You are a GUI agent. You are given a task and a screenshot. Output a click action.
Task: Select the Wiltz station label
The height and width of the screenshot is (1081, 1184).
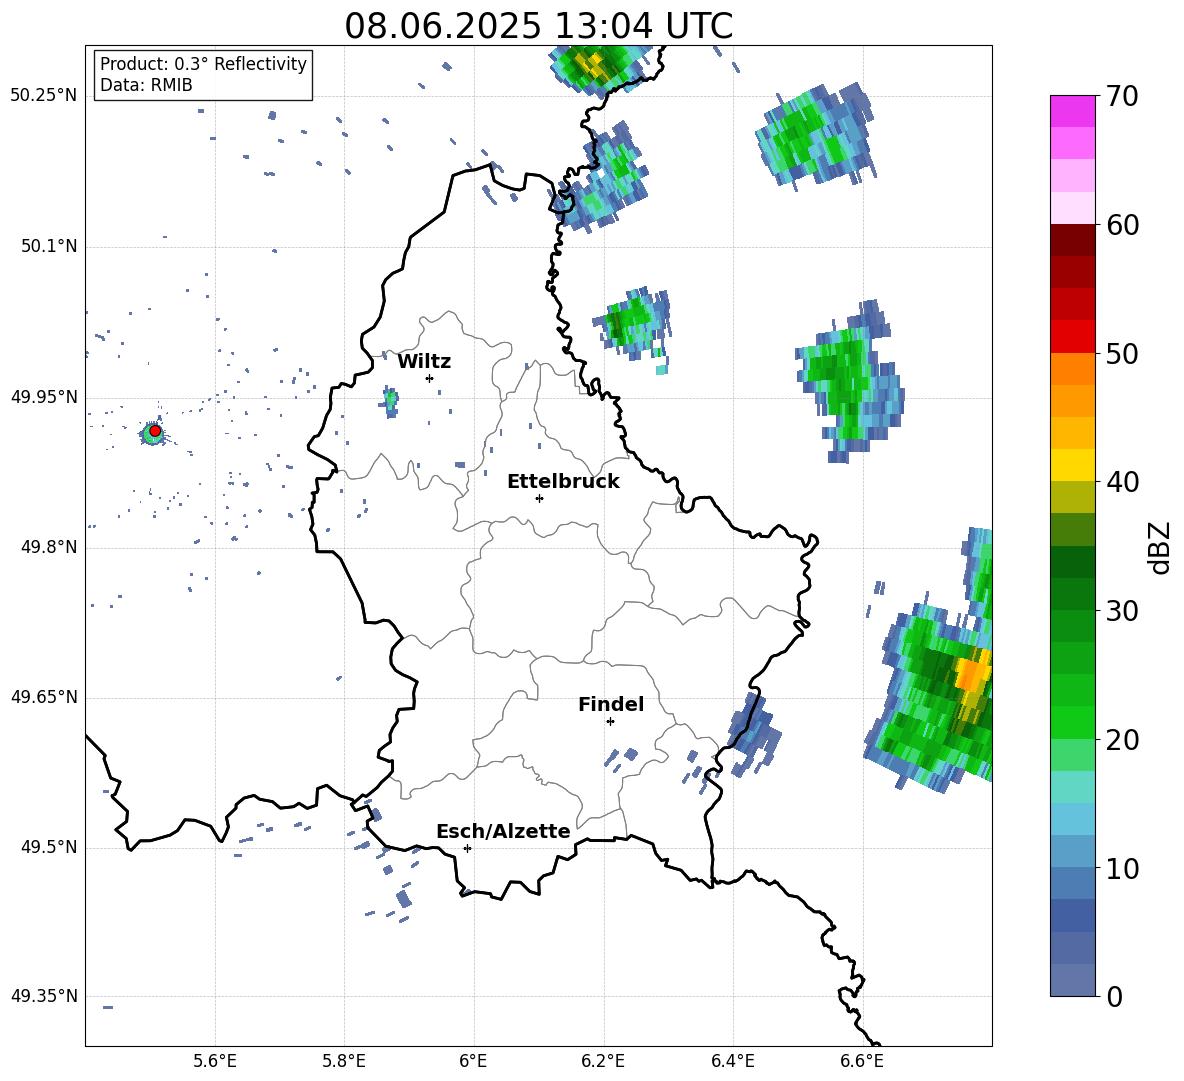[x=424, y=362]
